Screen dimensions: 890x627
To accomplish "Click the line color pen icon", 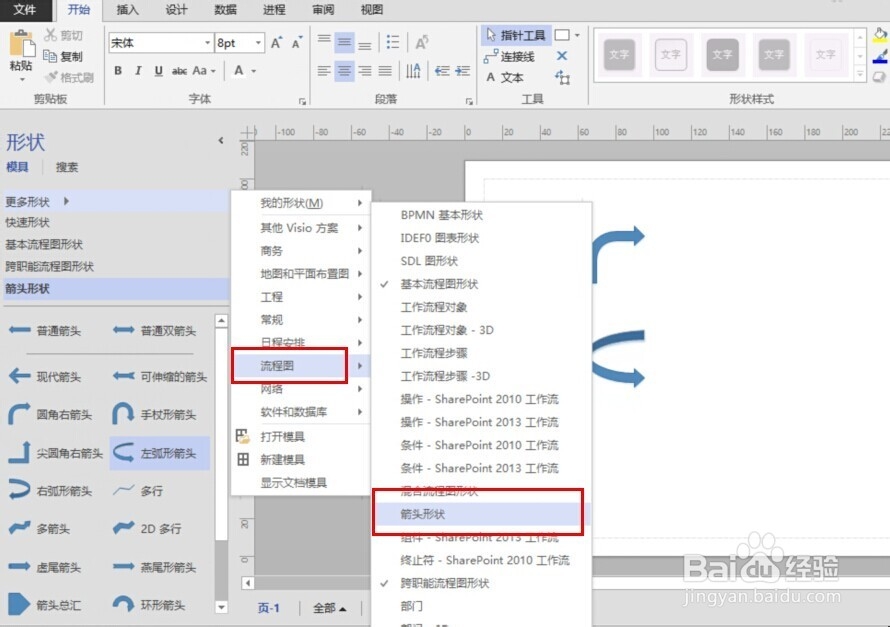I will (880, 56).
